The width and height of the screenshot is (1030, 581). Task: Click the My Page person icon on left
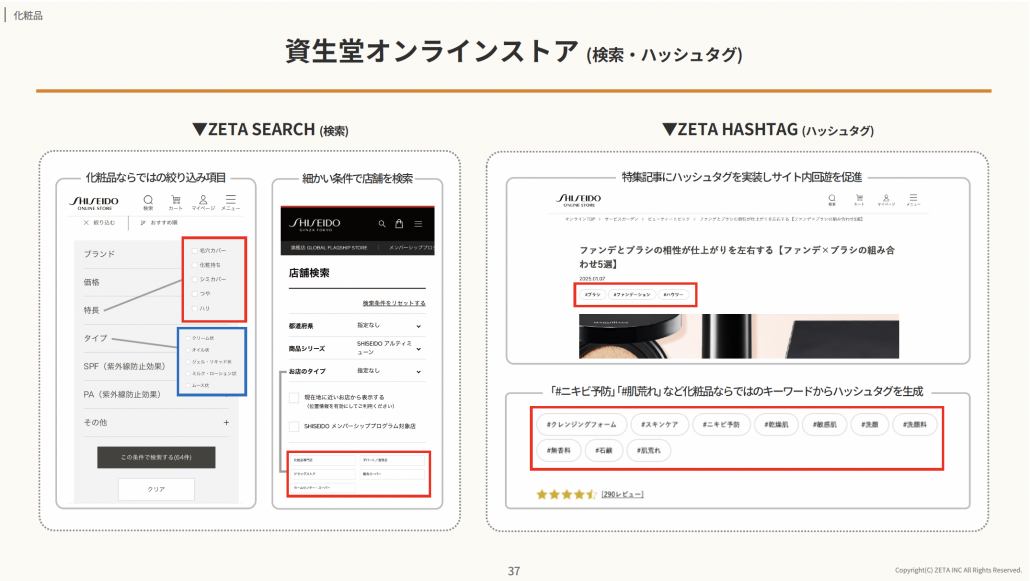[203, 201]
